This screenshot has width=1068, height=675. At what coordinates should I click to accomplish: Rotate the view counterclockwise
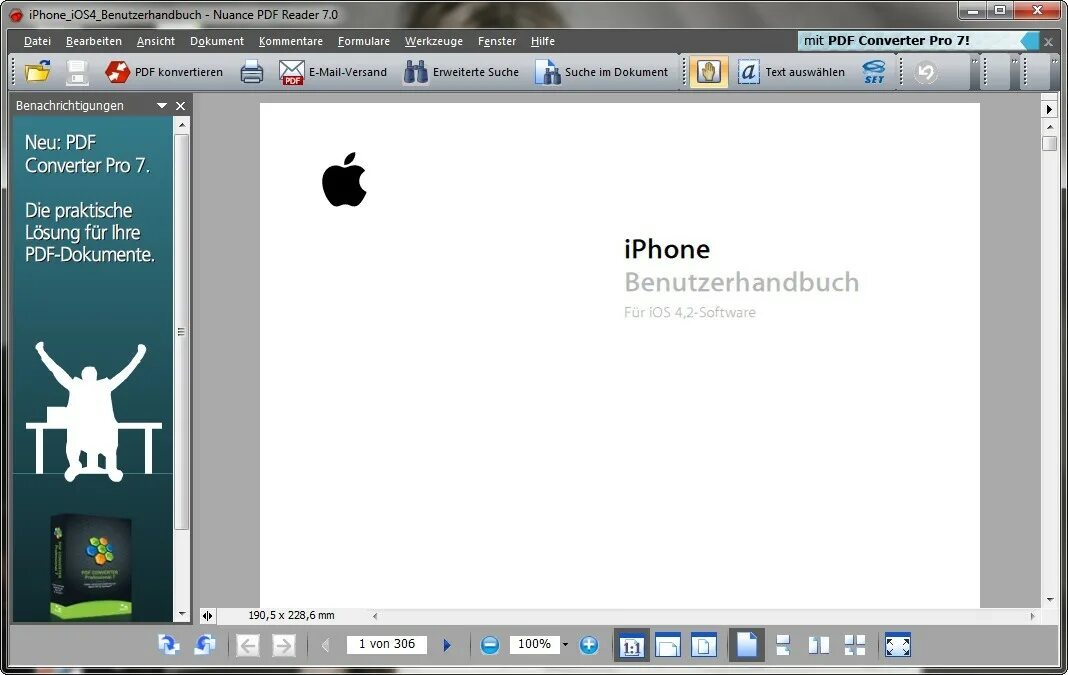(204, 644)
